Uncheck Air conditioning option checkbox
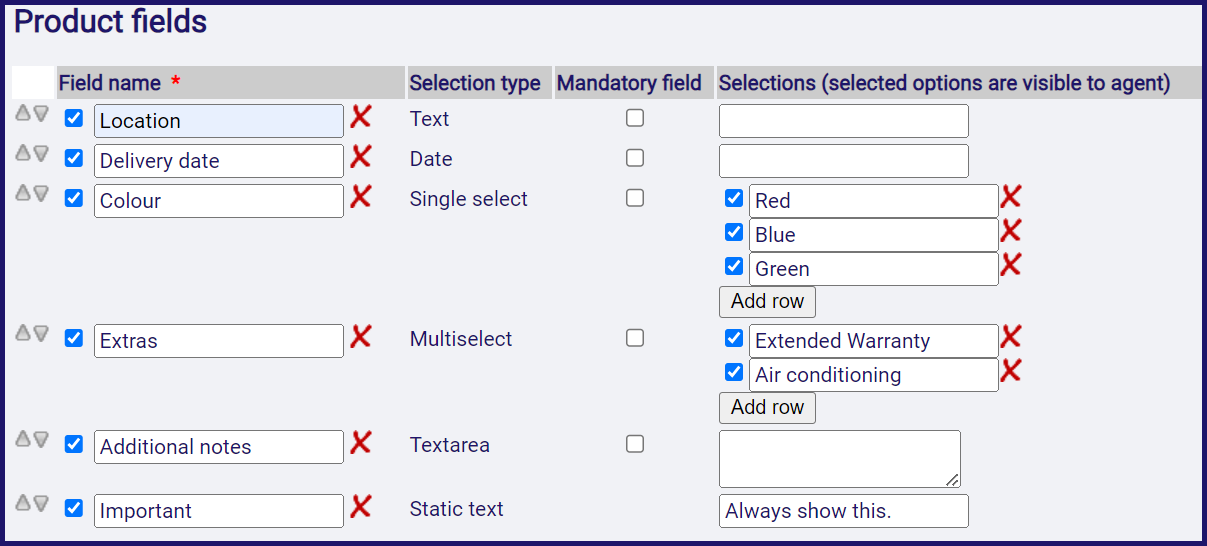The height and width of the screenshot is (546, 1207). point(734,372)
